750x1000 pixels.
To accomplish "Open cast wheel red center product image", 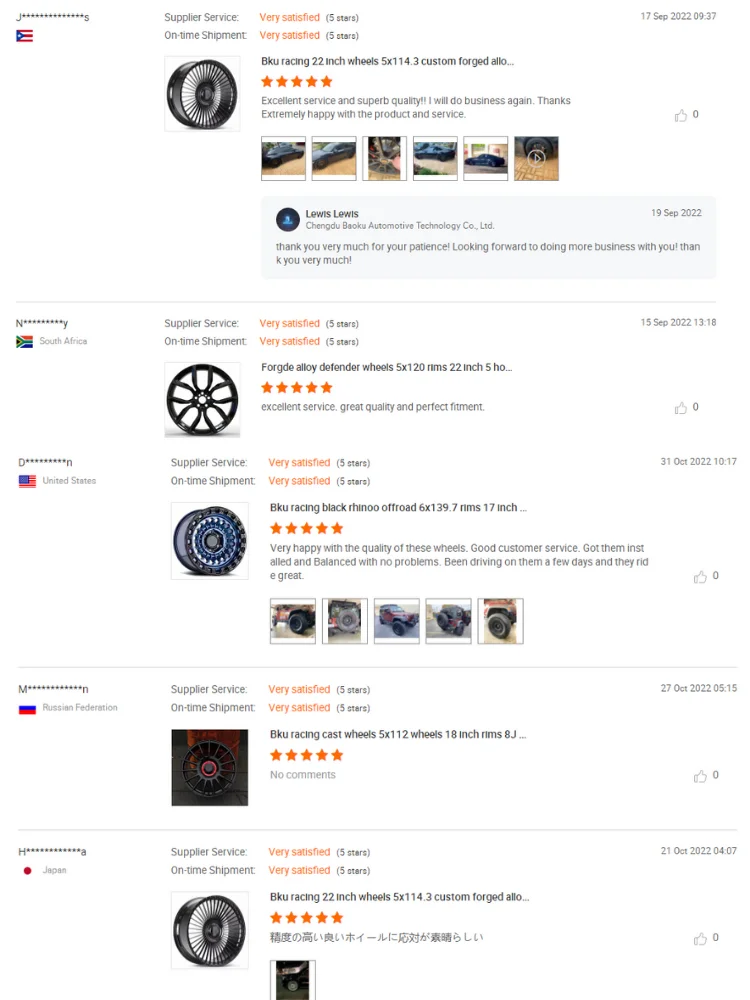I will click(210, 768).
